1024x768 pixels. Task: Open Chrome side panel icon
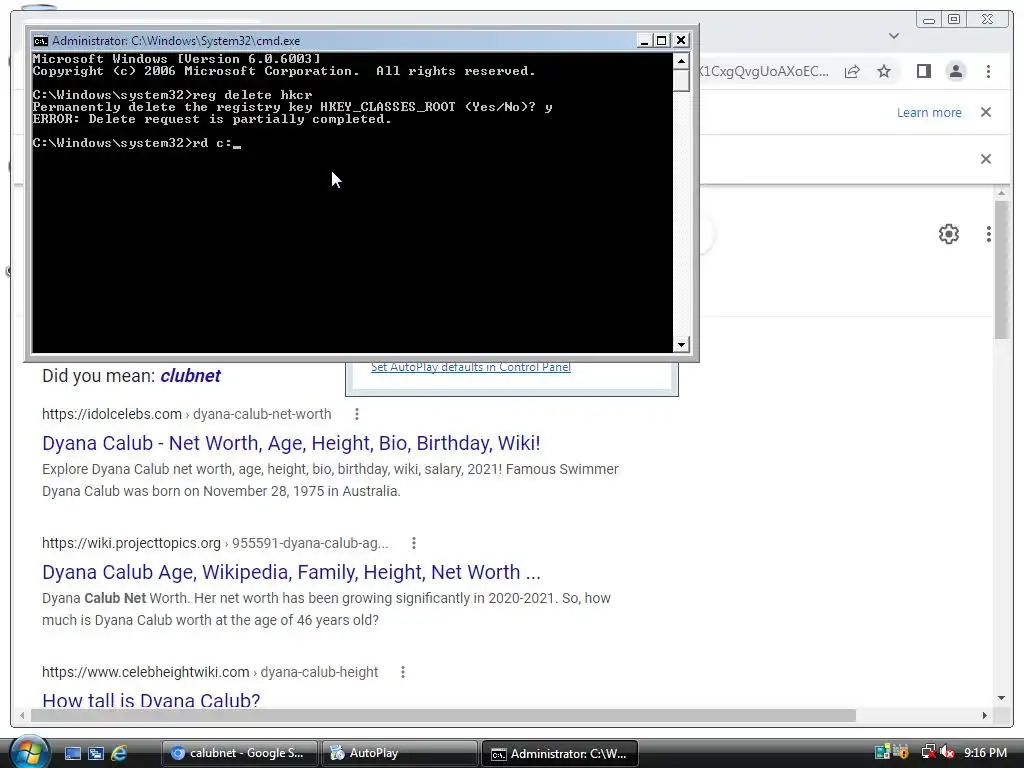[923, 71]
